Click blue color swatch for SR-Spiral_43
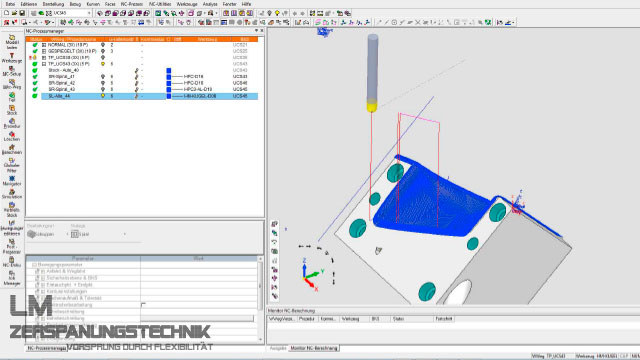Viewport: 640px width, 360px height. (x=169, y=89)
